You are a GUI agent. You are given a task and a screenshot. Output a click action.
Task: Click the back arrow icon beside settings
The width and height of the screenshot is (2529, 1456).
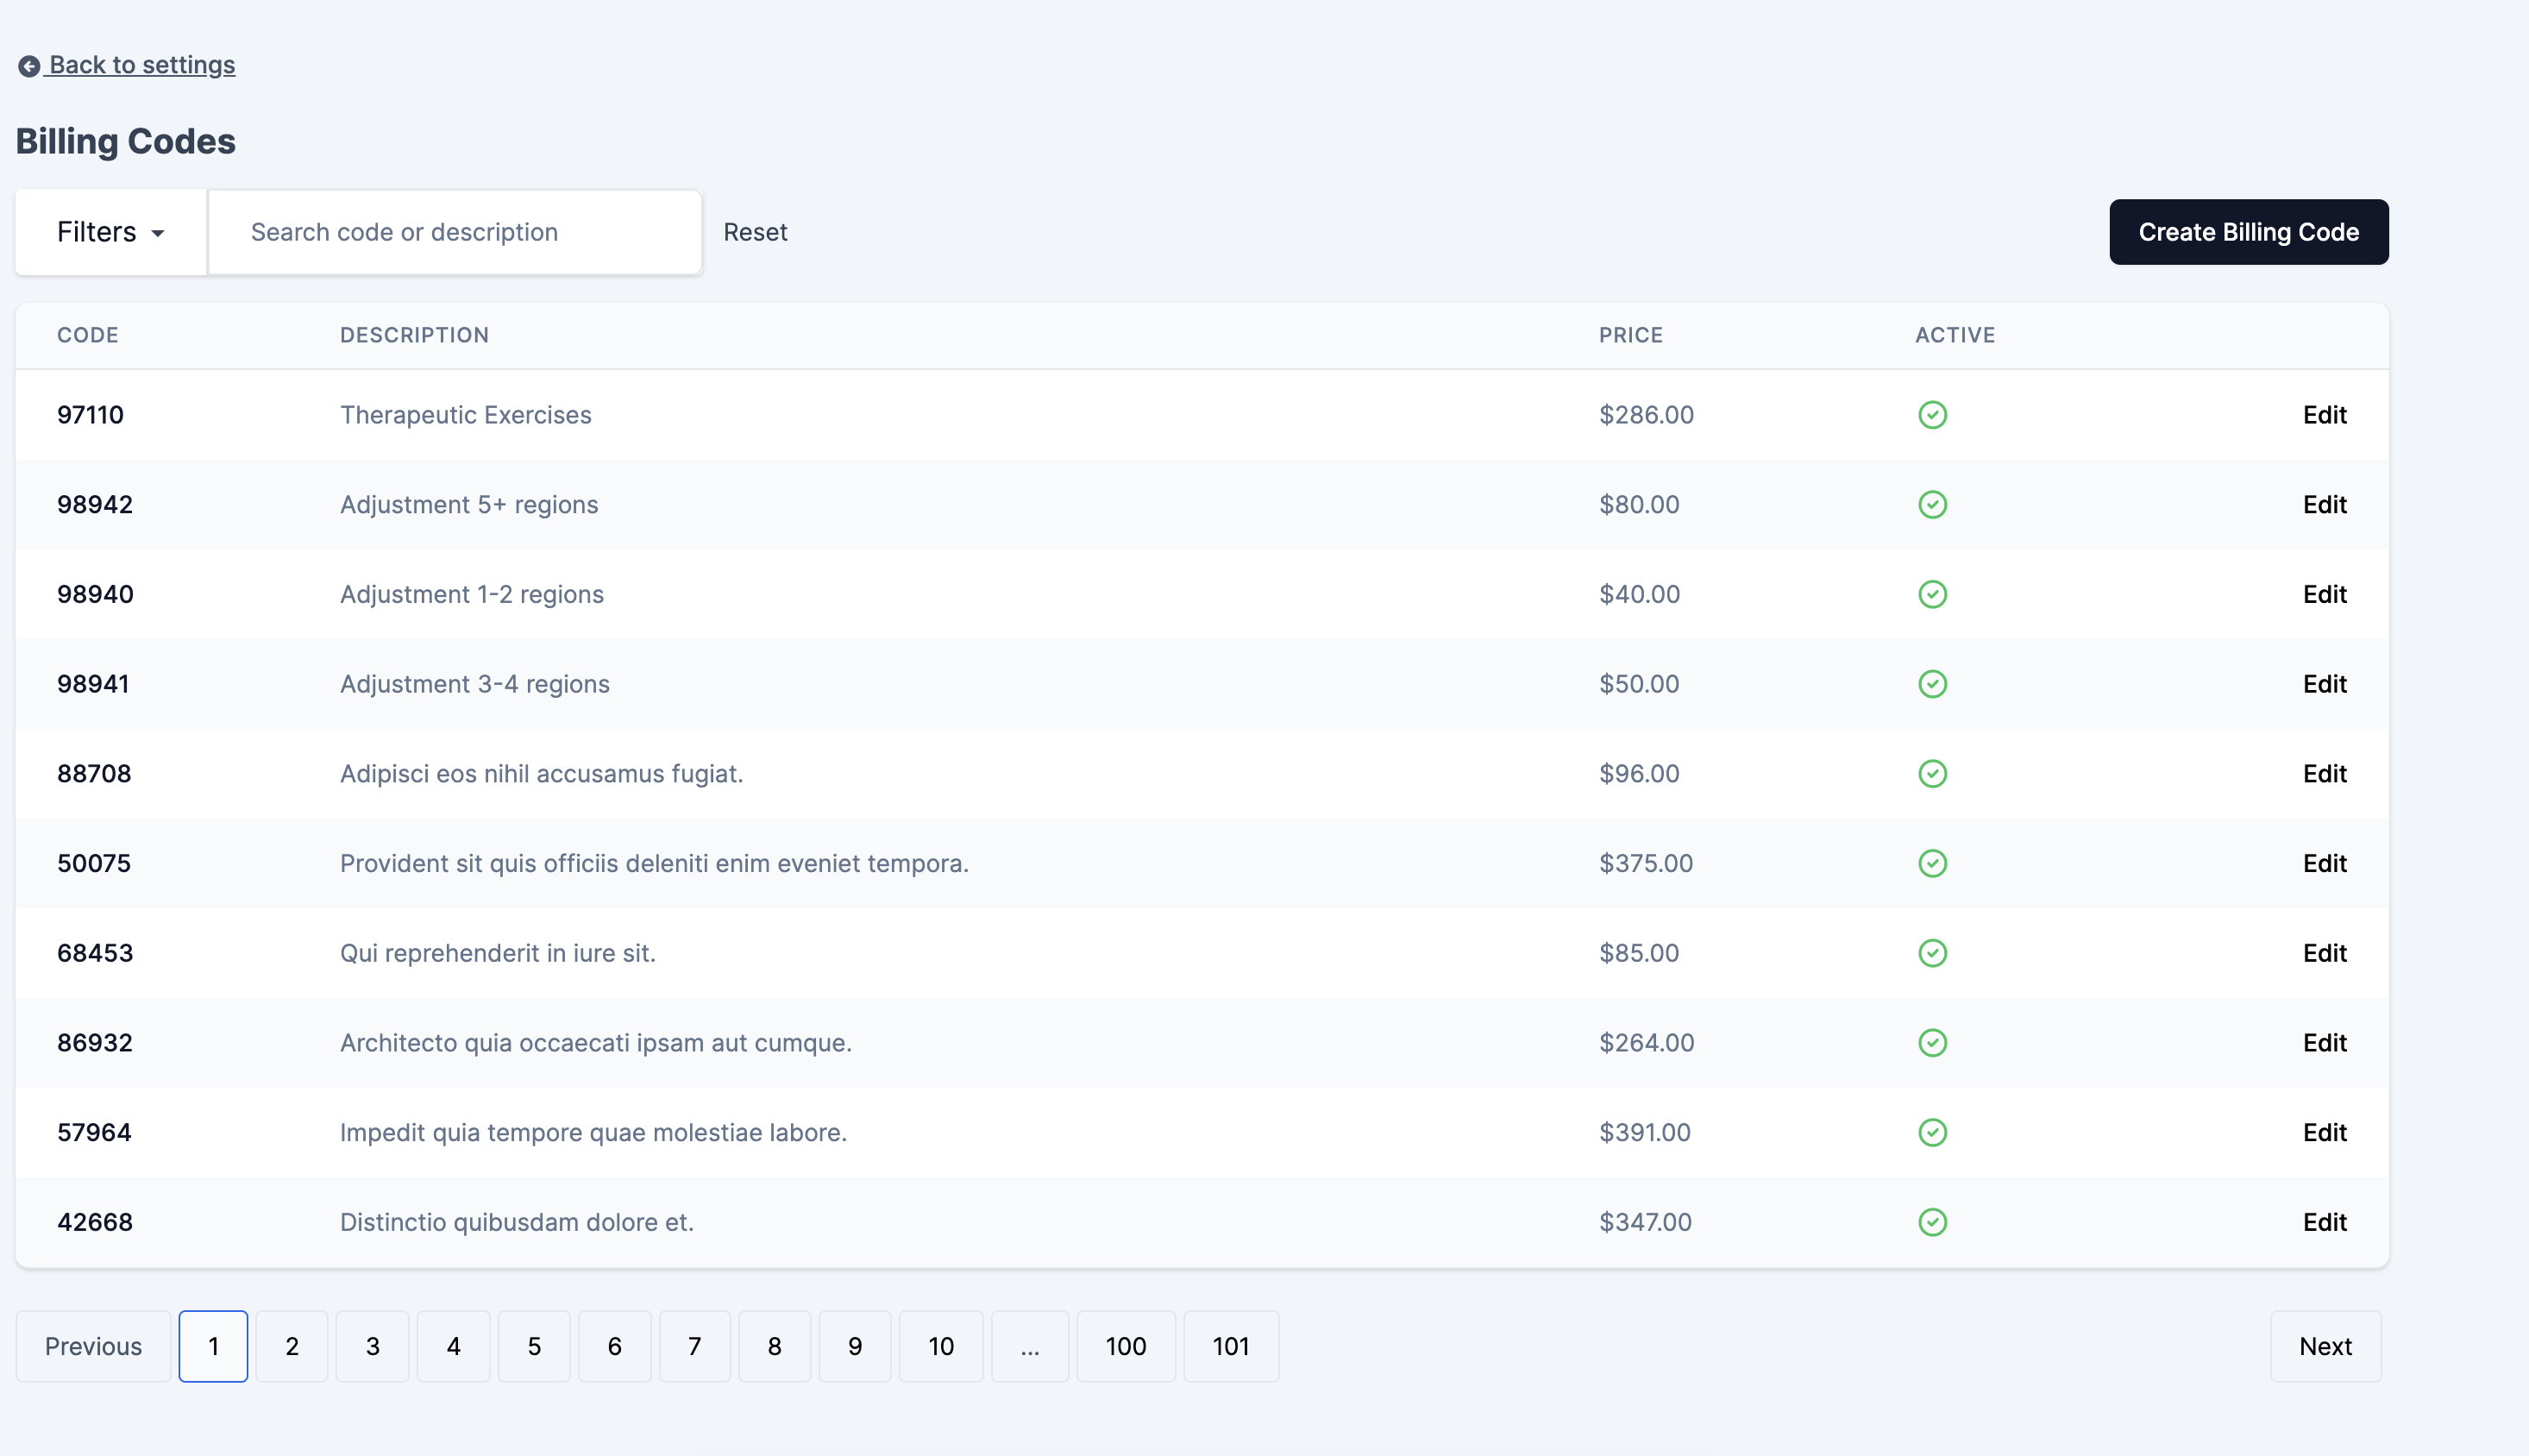tap(29, 66)
